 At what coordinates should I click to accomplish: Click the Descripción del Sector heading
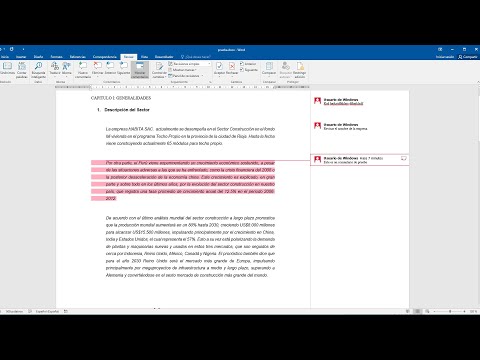point(127,110)
